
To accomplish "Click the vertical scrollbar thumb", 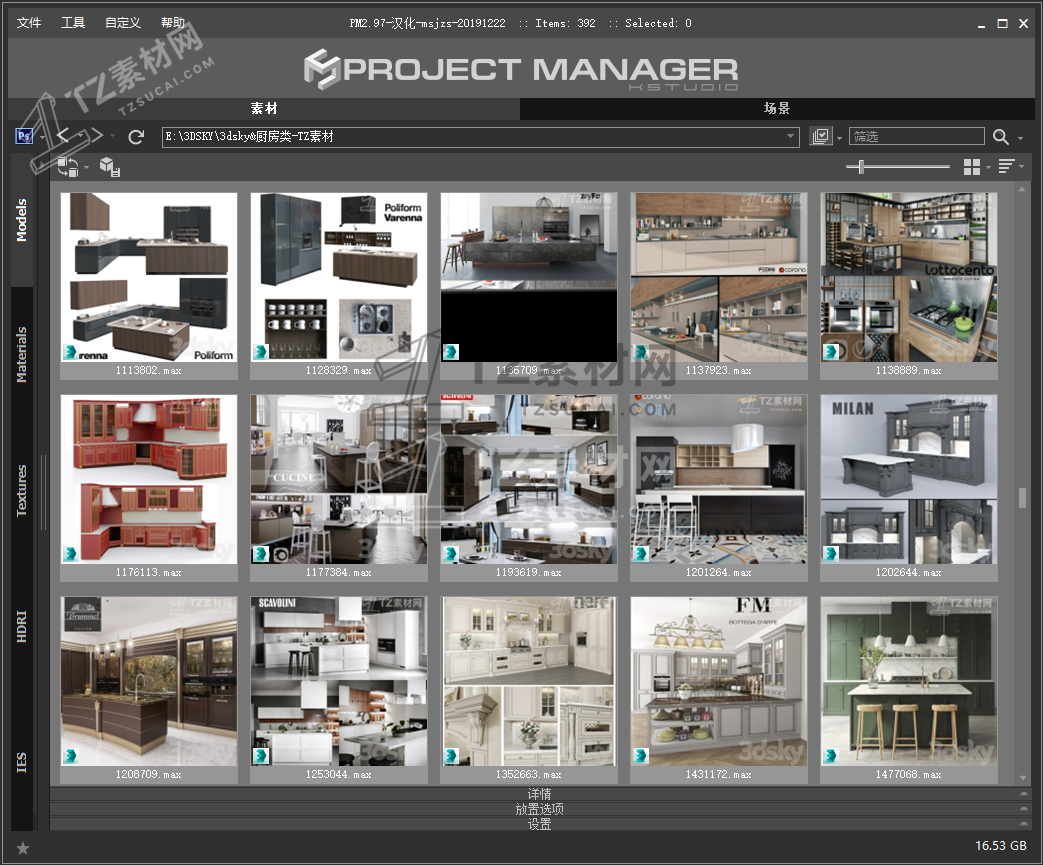I will [1022, 498].
